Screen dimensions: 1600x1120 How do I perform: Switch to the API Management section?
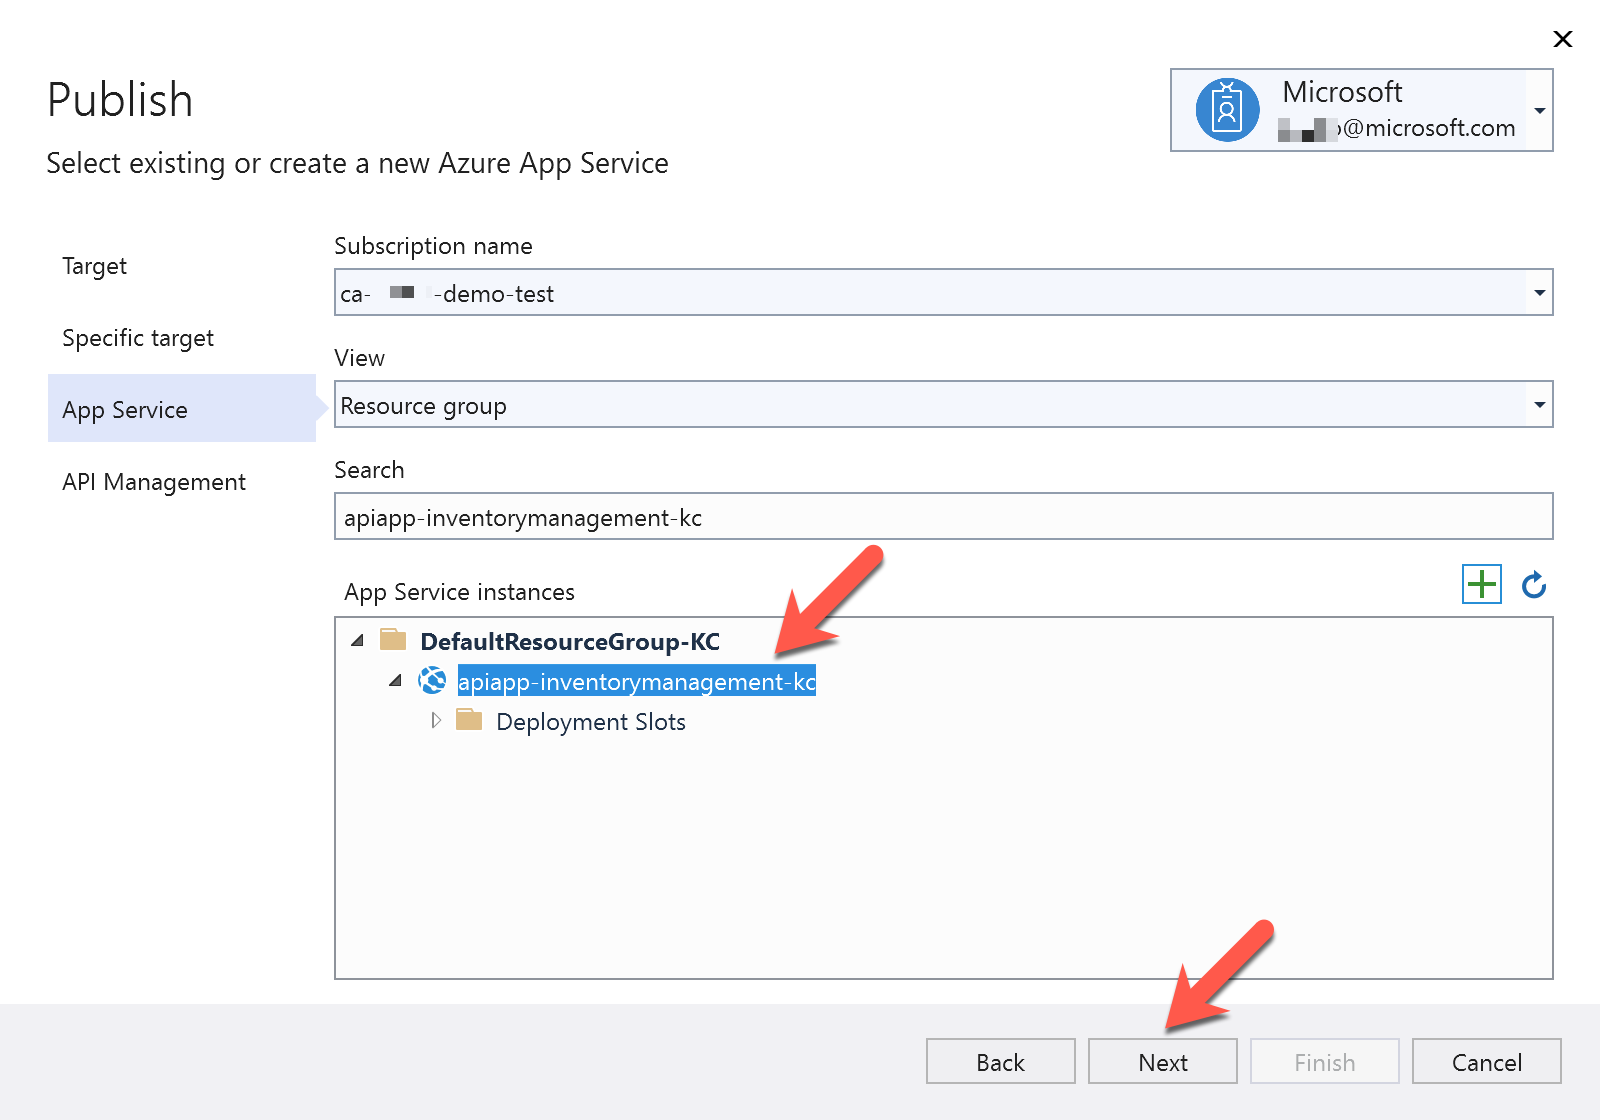click(154, 481)
